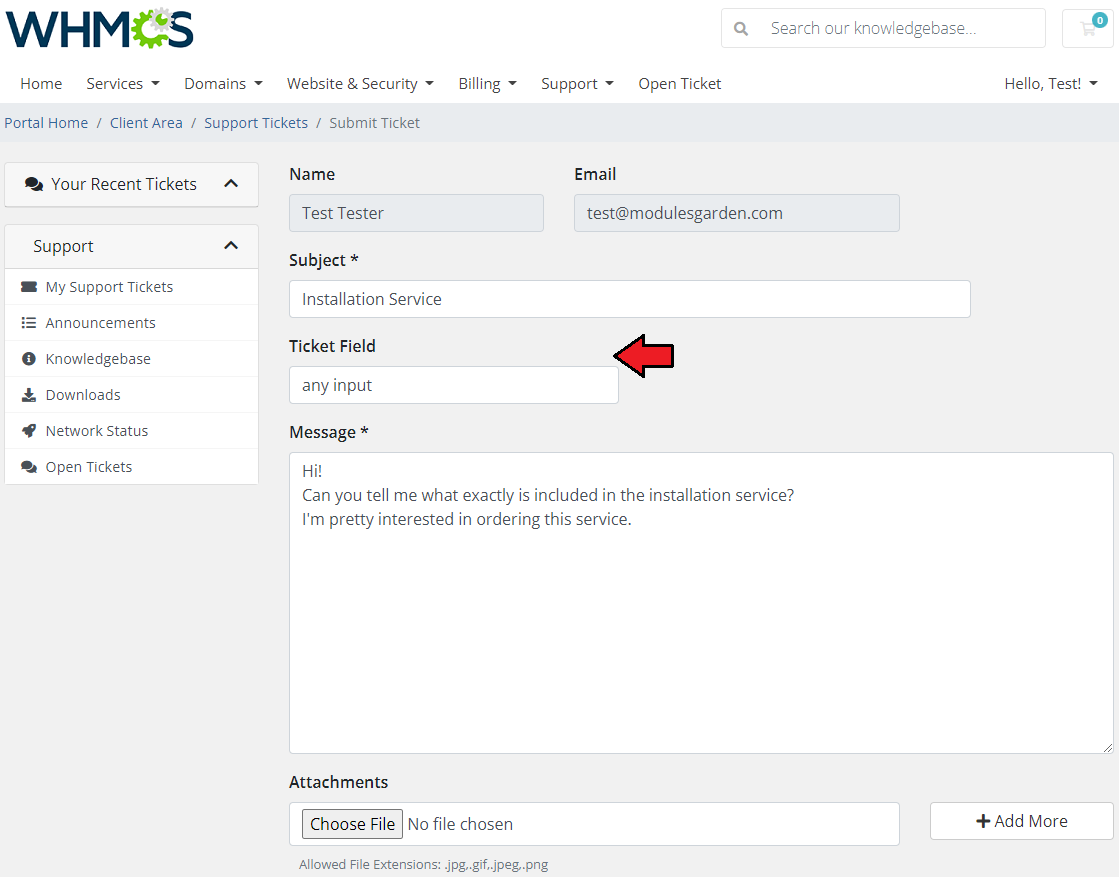1119x877 pixels.
Task: Click the Announcements list icon
Action: [x=29, y=323]
